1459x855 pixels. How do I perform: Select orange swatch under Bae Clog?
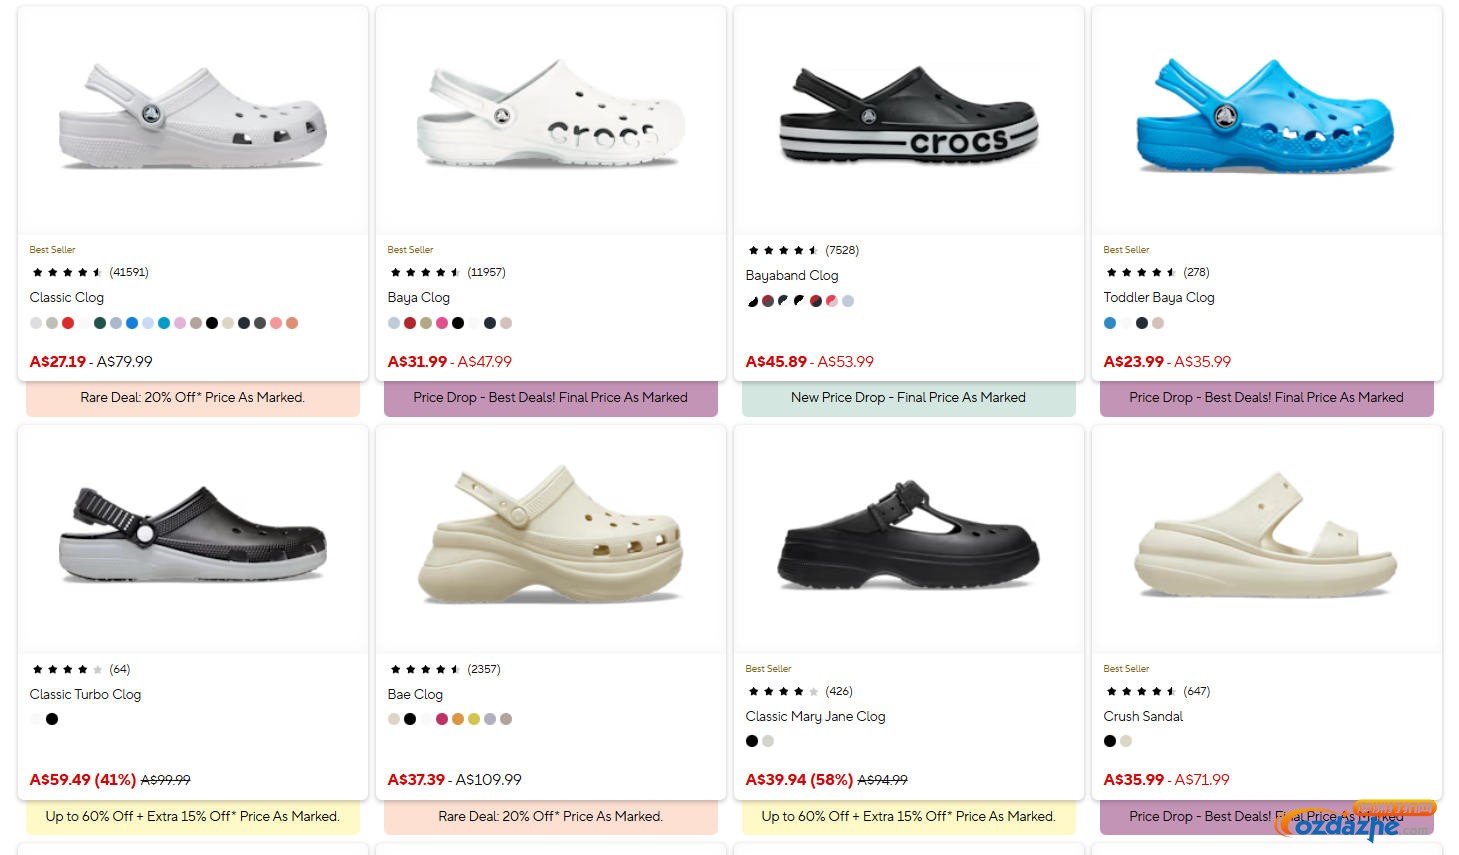pos(458,719)
